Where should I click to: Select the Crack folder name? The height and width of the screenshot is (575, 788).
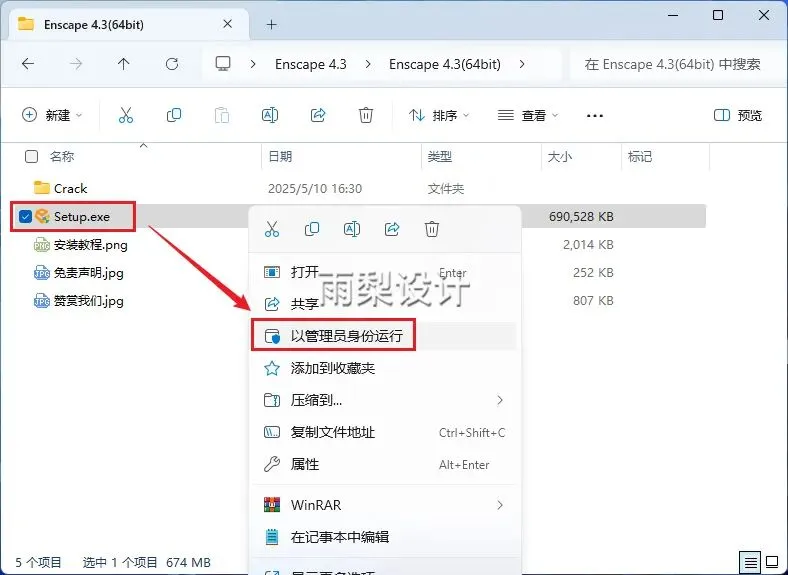pyautogui.click(x=70, y=188)
